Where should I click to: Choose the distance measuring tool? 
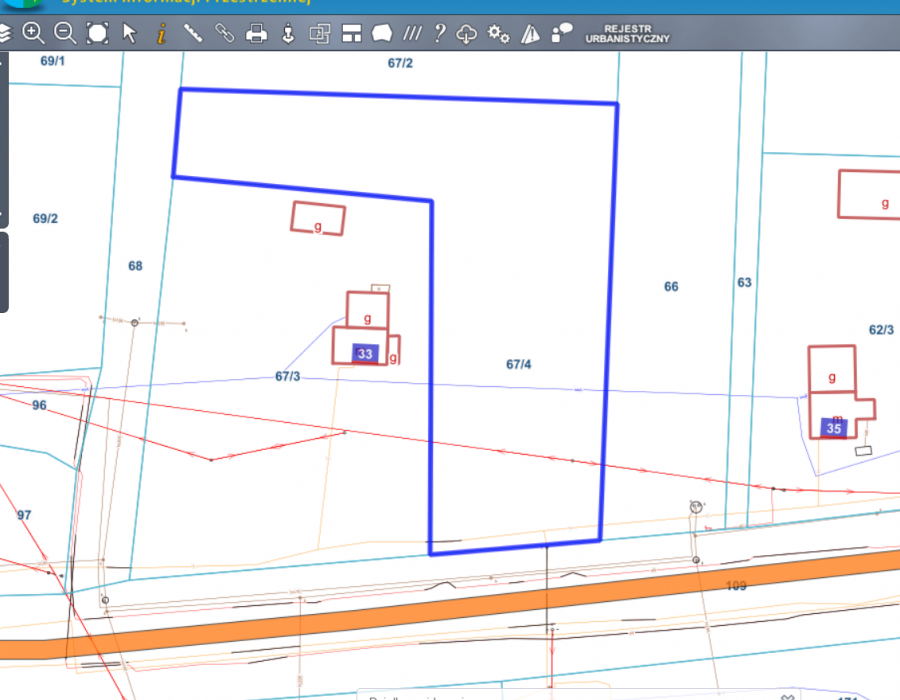pos(193,33)
